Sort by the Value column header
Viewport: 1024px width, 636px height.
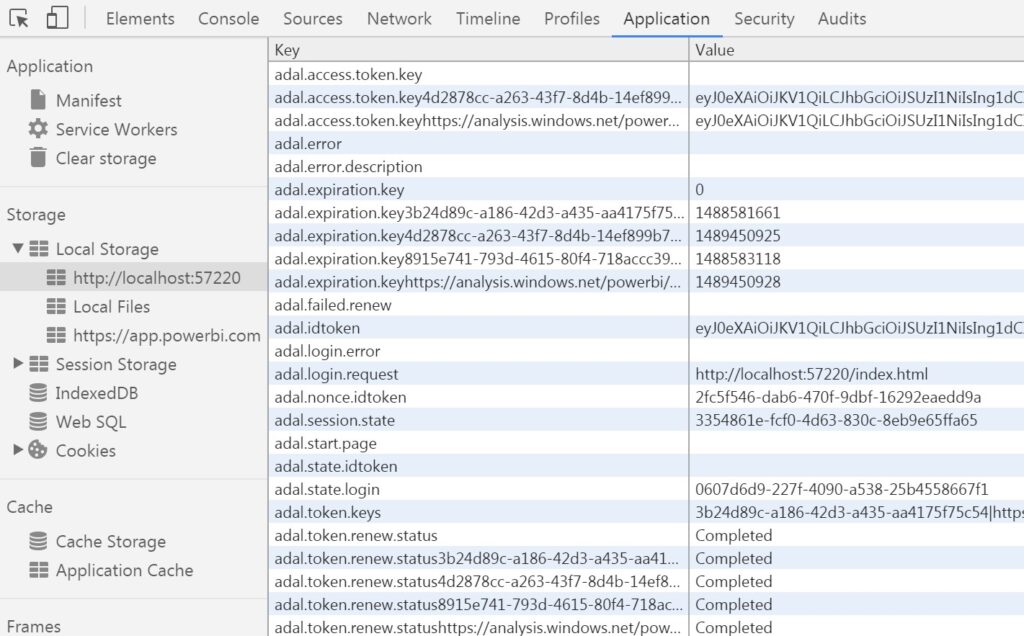(x=856, y=50)
